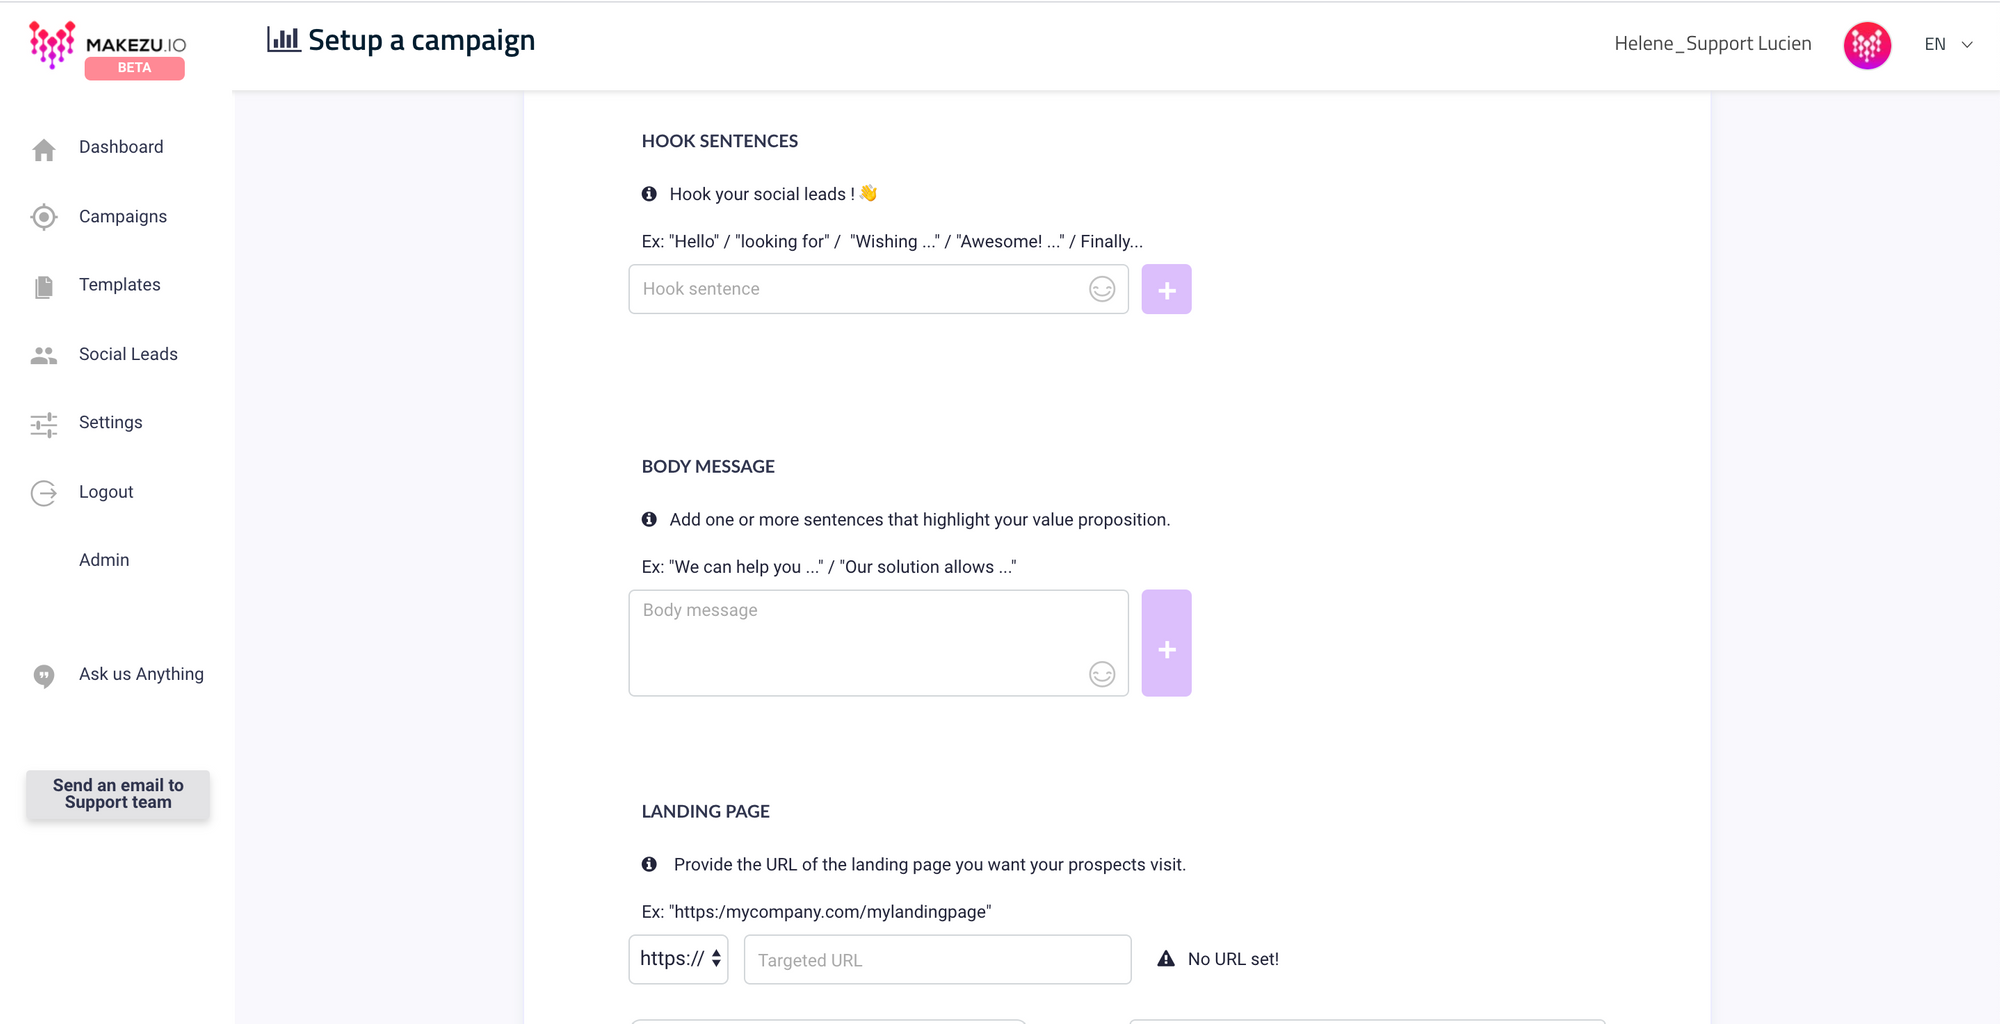This screenshot has width=2000, height=1024.
Task: Click the Social Leads people icon
Action: pos(44,356)
